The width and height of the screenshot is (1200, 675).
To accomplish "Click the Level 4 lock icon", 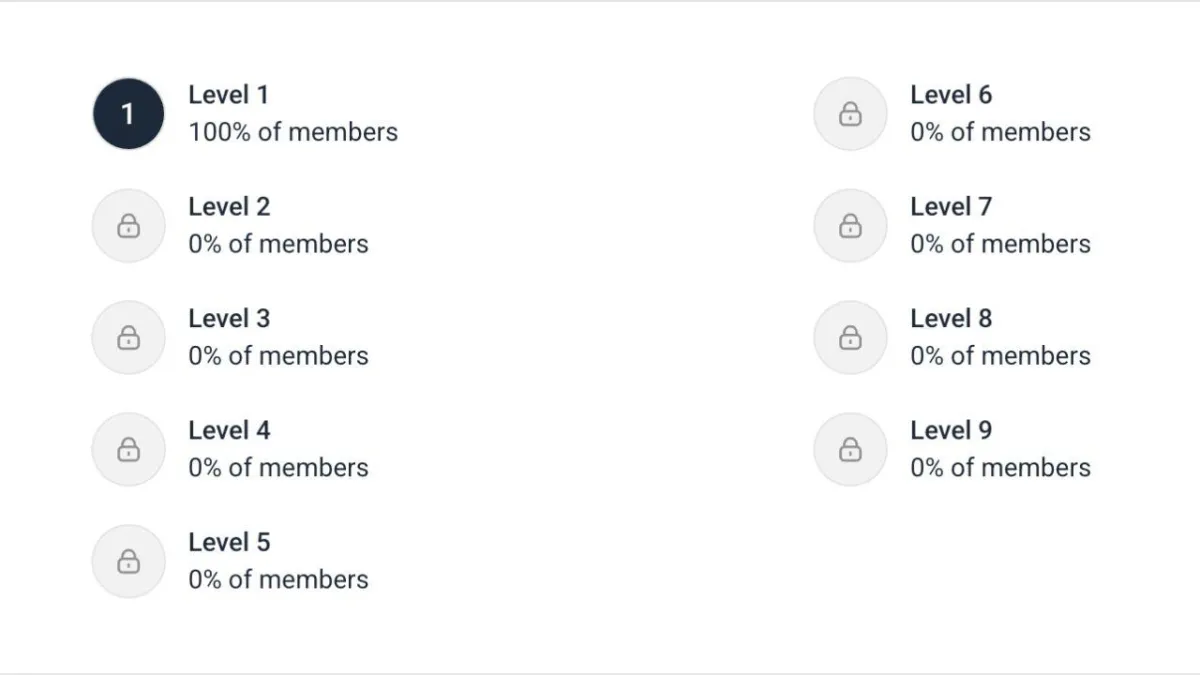I will point(128,450).
